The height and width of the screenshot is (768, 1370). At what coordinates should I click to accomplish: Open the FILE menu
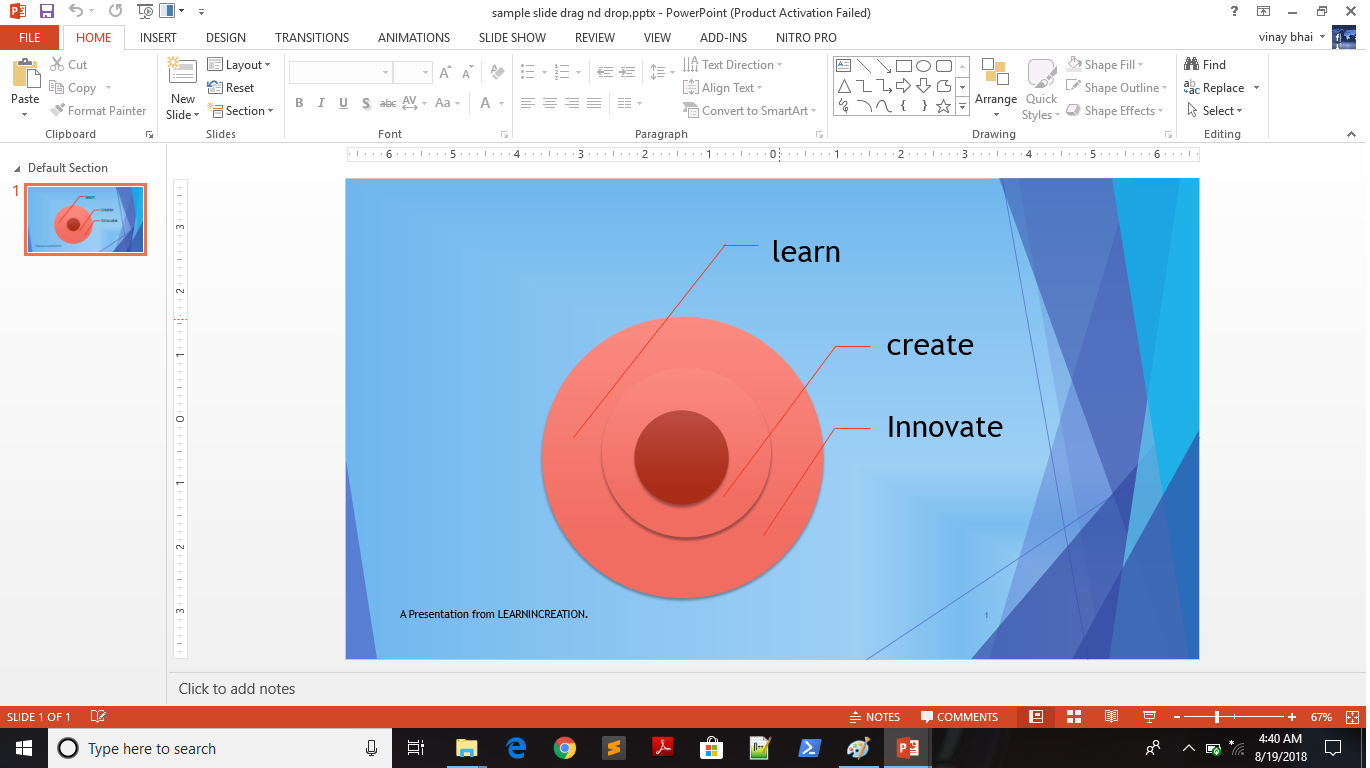pos(30,38)
